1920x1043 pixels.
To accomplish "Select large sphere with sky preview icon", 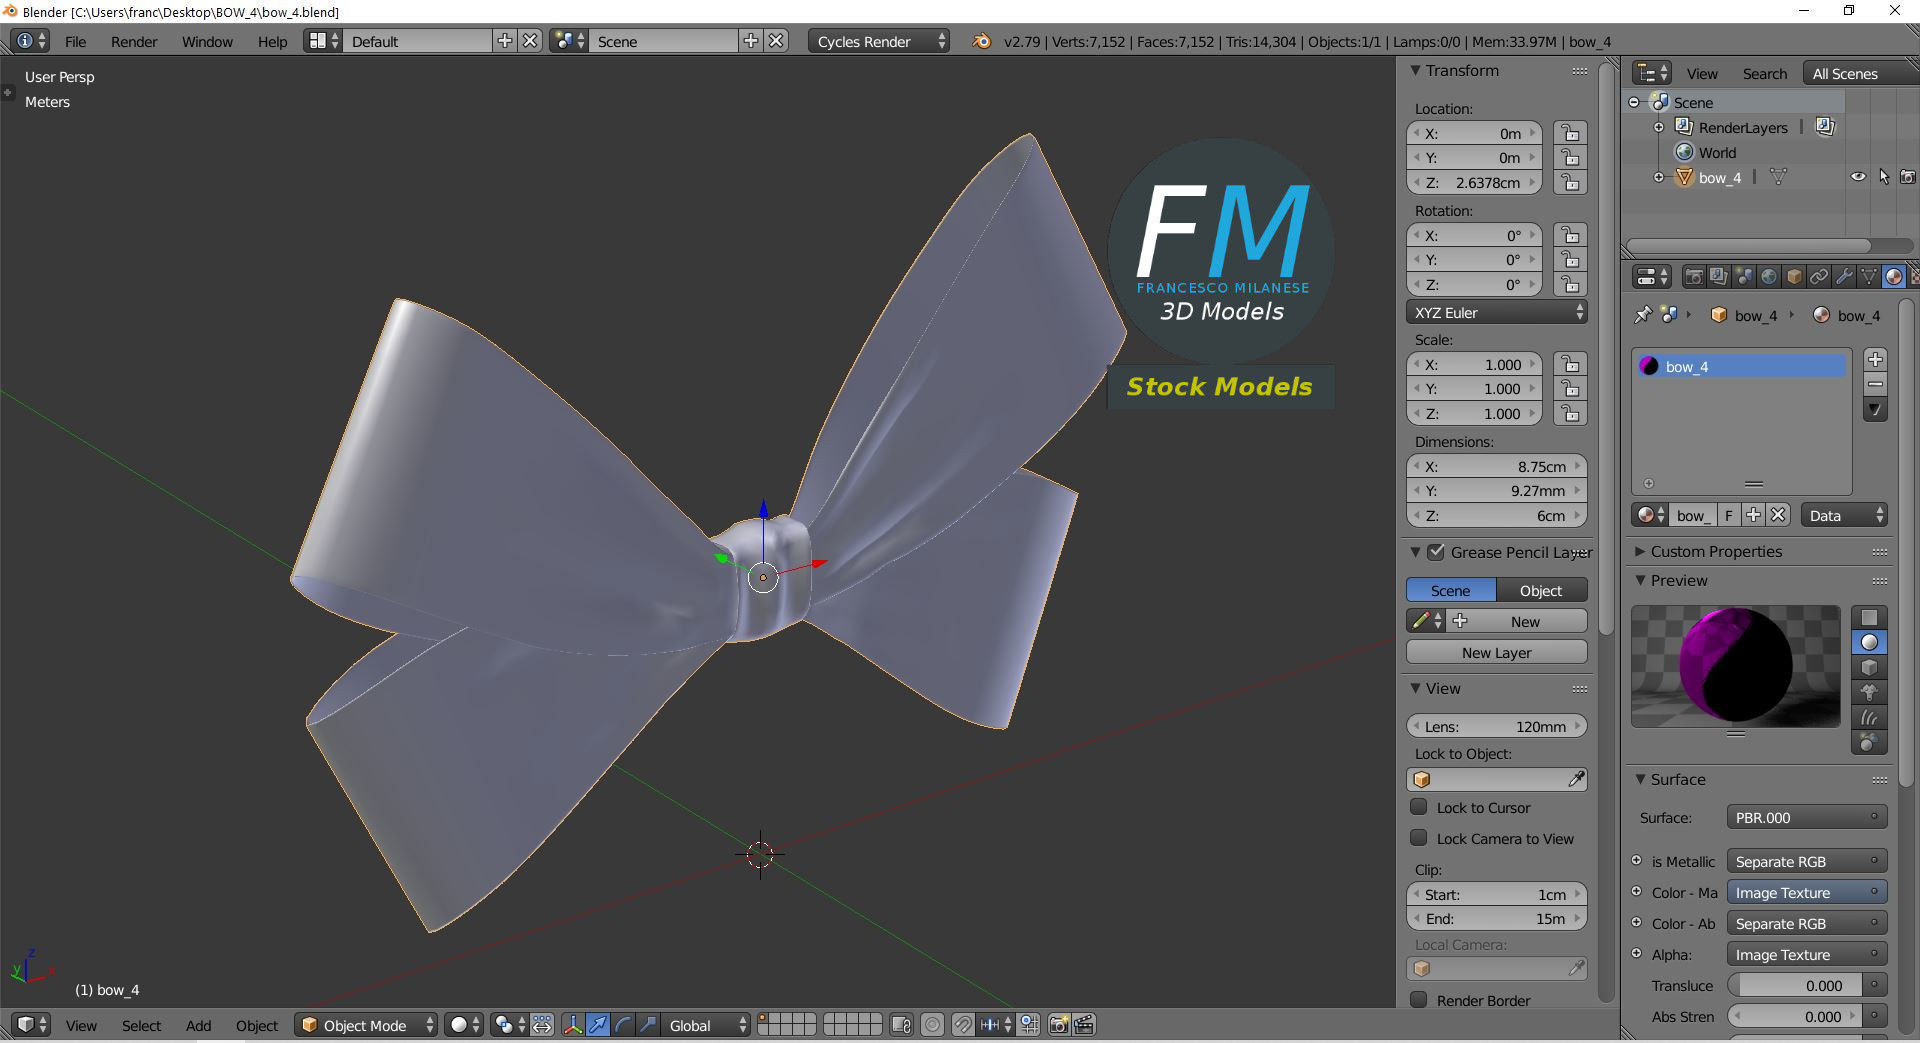I will [1869, 742].
